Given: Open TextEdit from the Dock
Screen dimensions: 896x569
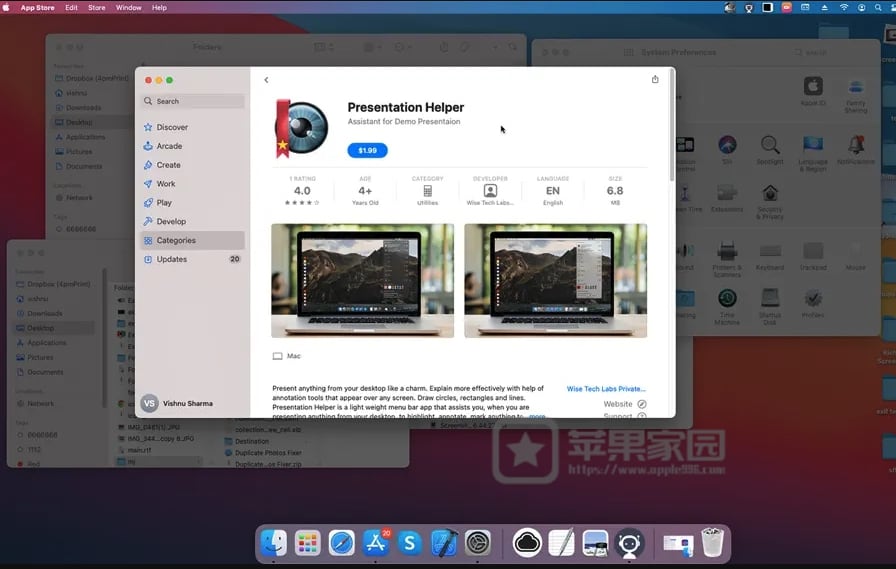Looking at the screenshot, I should pos(561,543).
